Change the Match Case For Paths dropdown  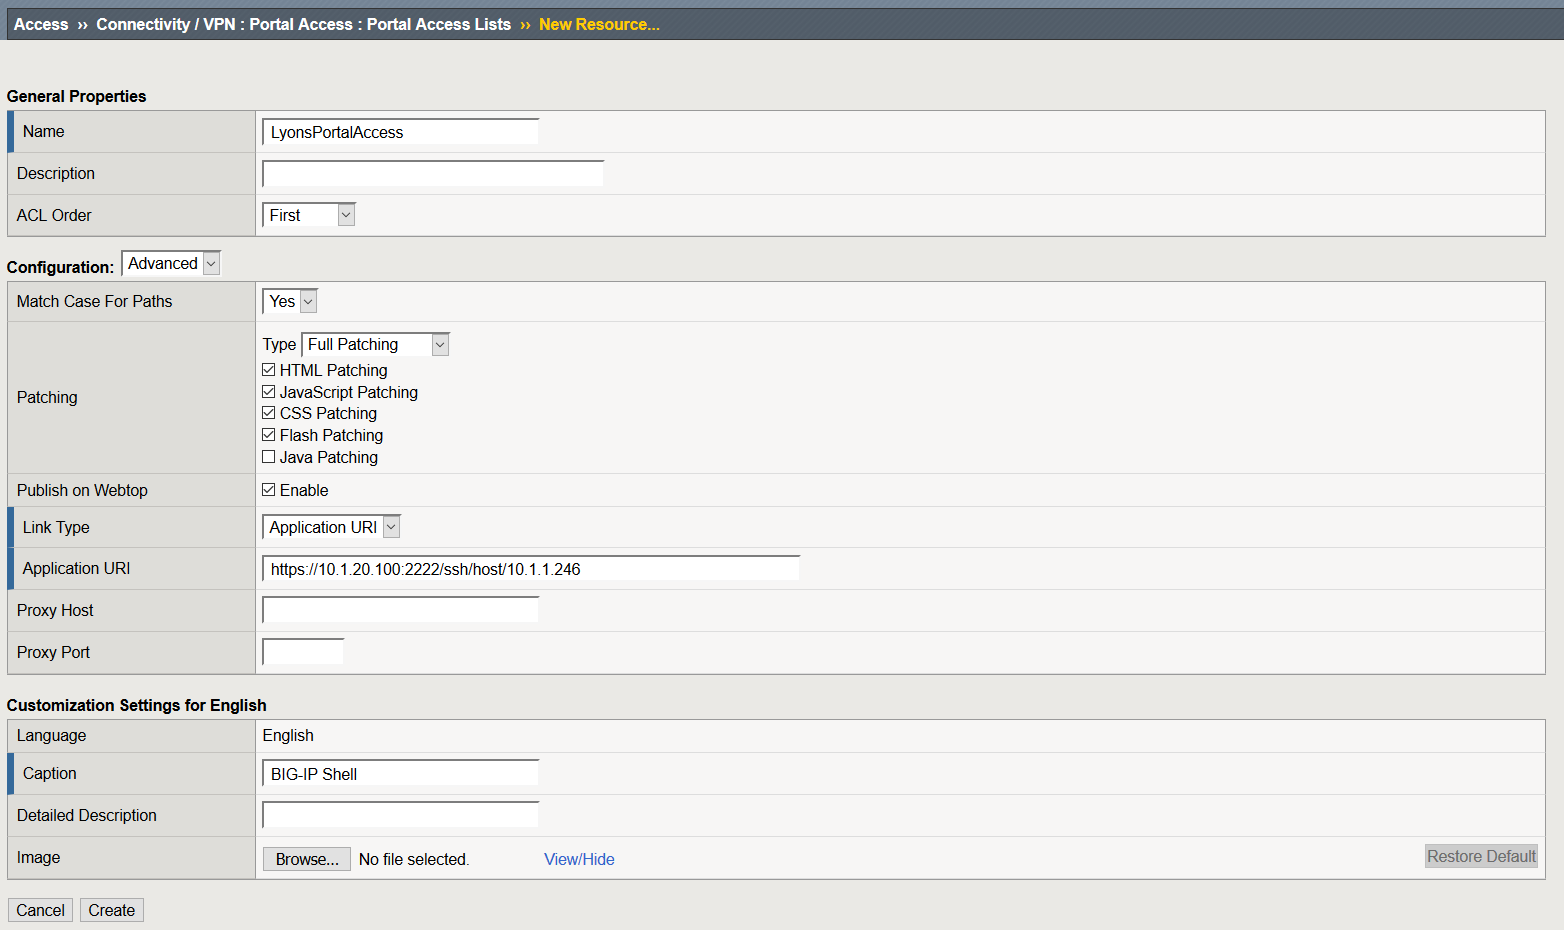tap(290, 301)
